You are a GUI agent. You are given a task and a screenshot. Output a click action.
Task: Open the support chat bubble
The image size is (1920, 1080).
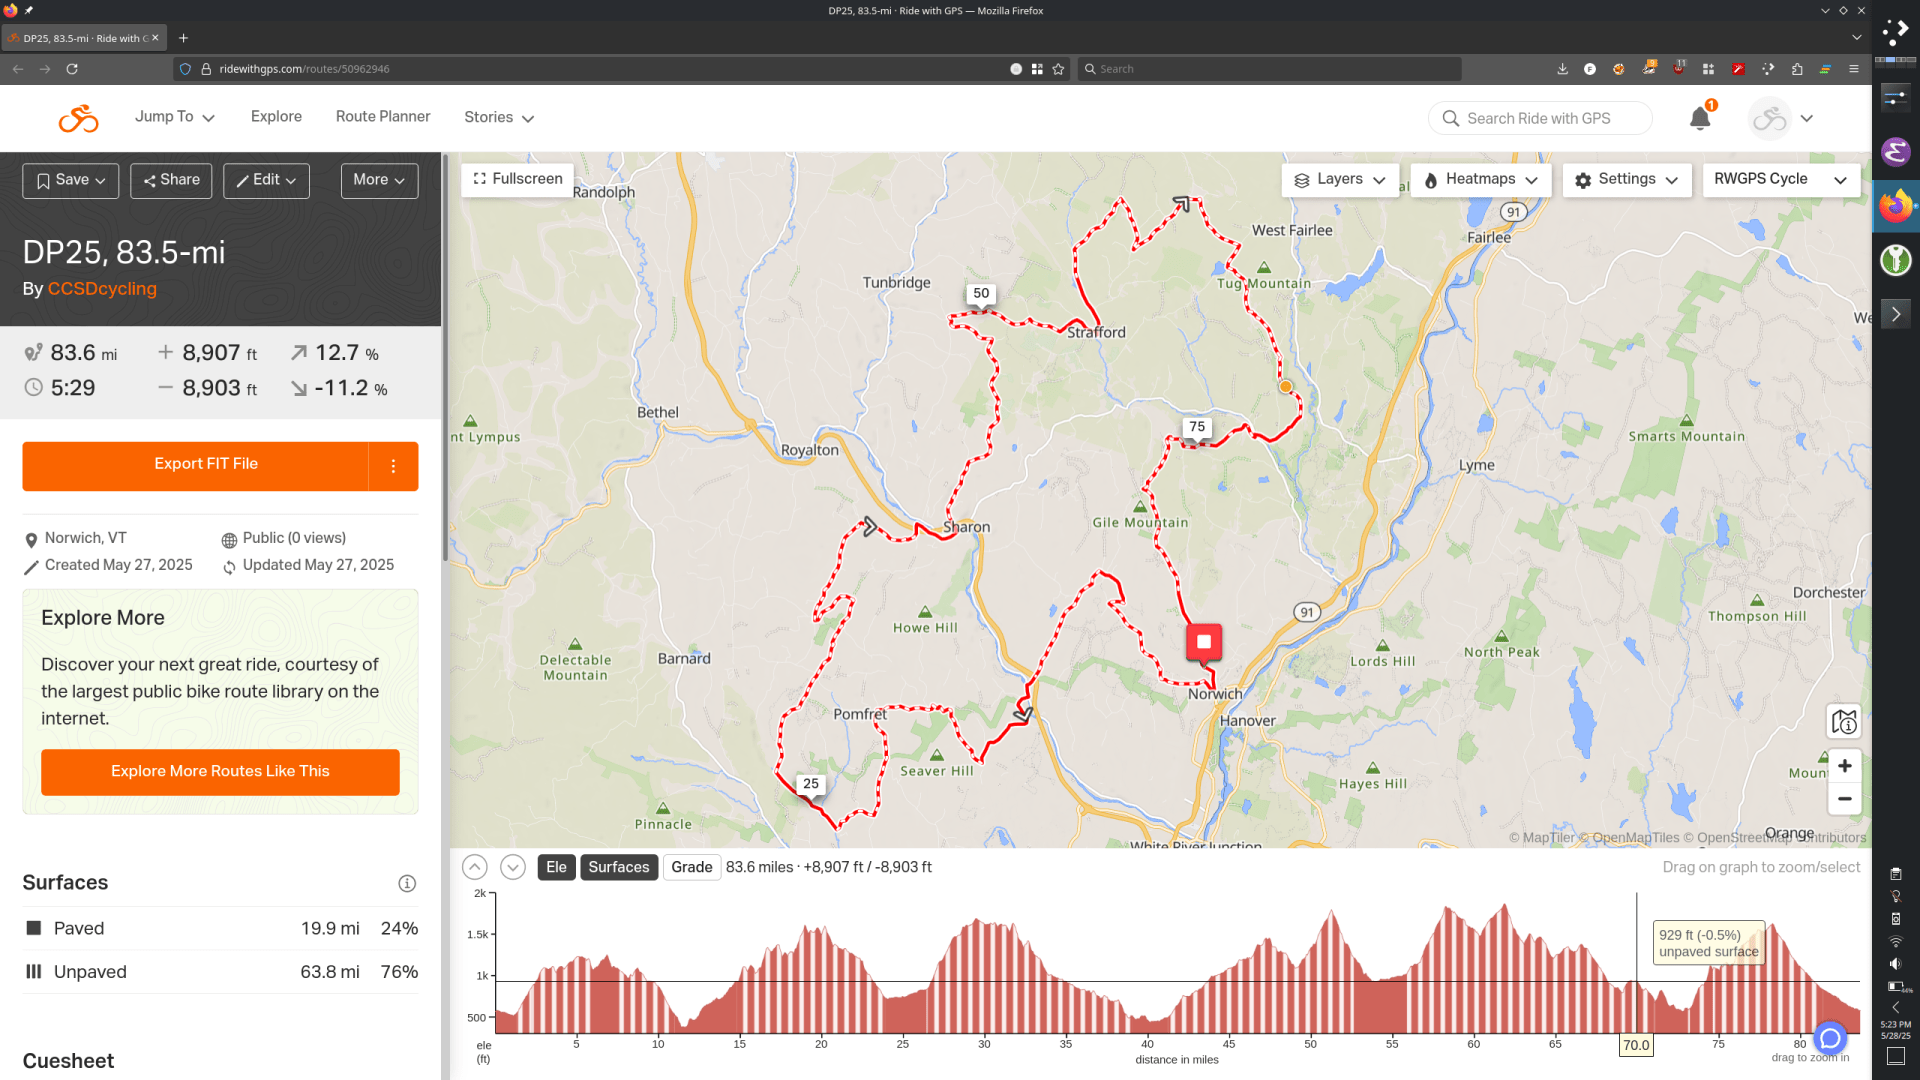(x=1830, y=1038)
